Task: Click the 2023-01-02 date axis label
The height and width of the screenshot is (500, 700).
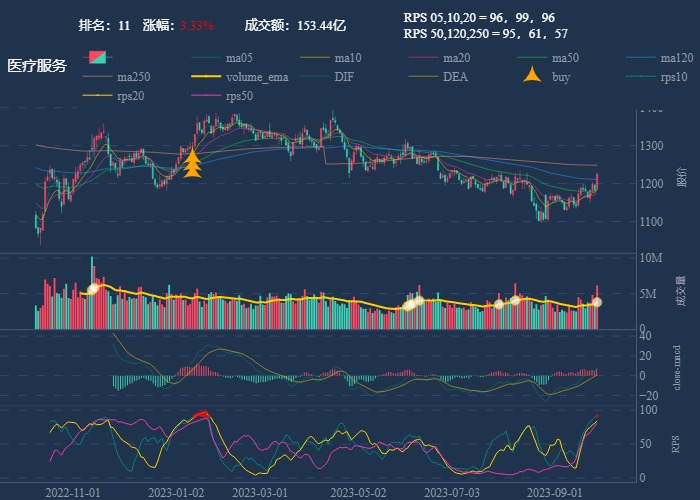Action: click(176, 492)
